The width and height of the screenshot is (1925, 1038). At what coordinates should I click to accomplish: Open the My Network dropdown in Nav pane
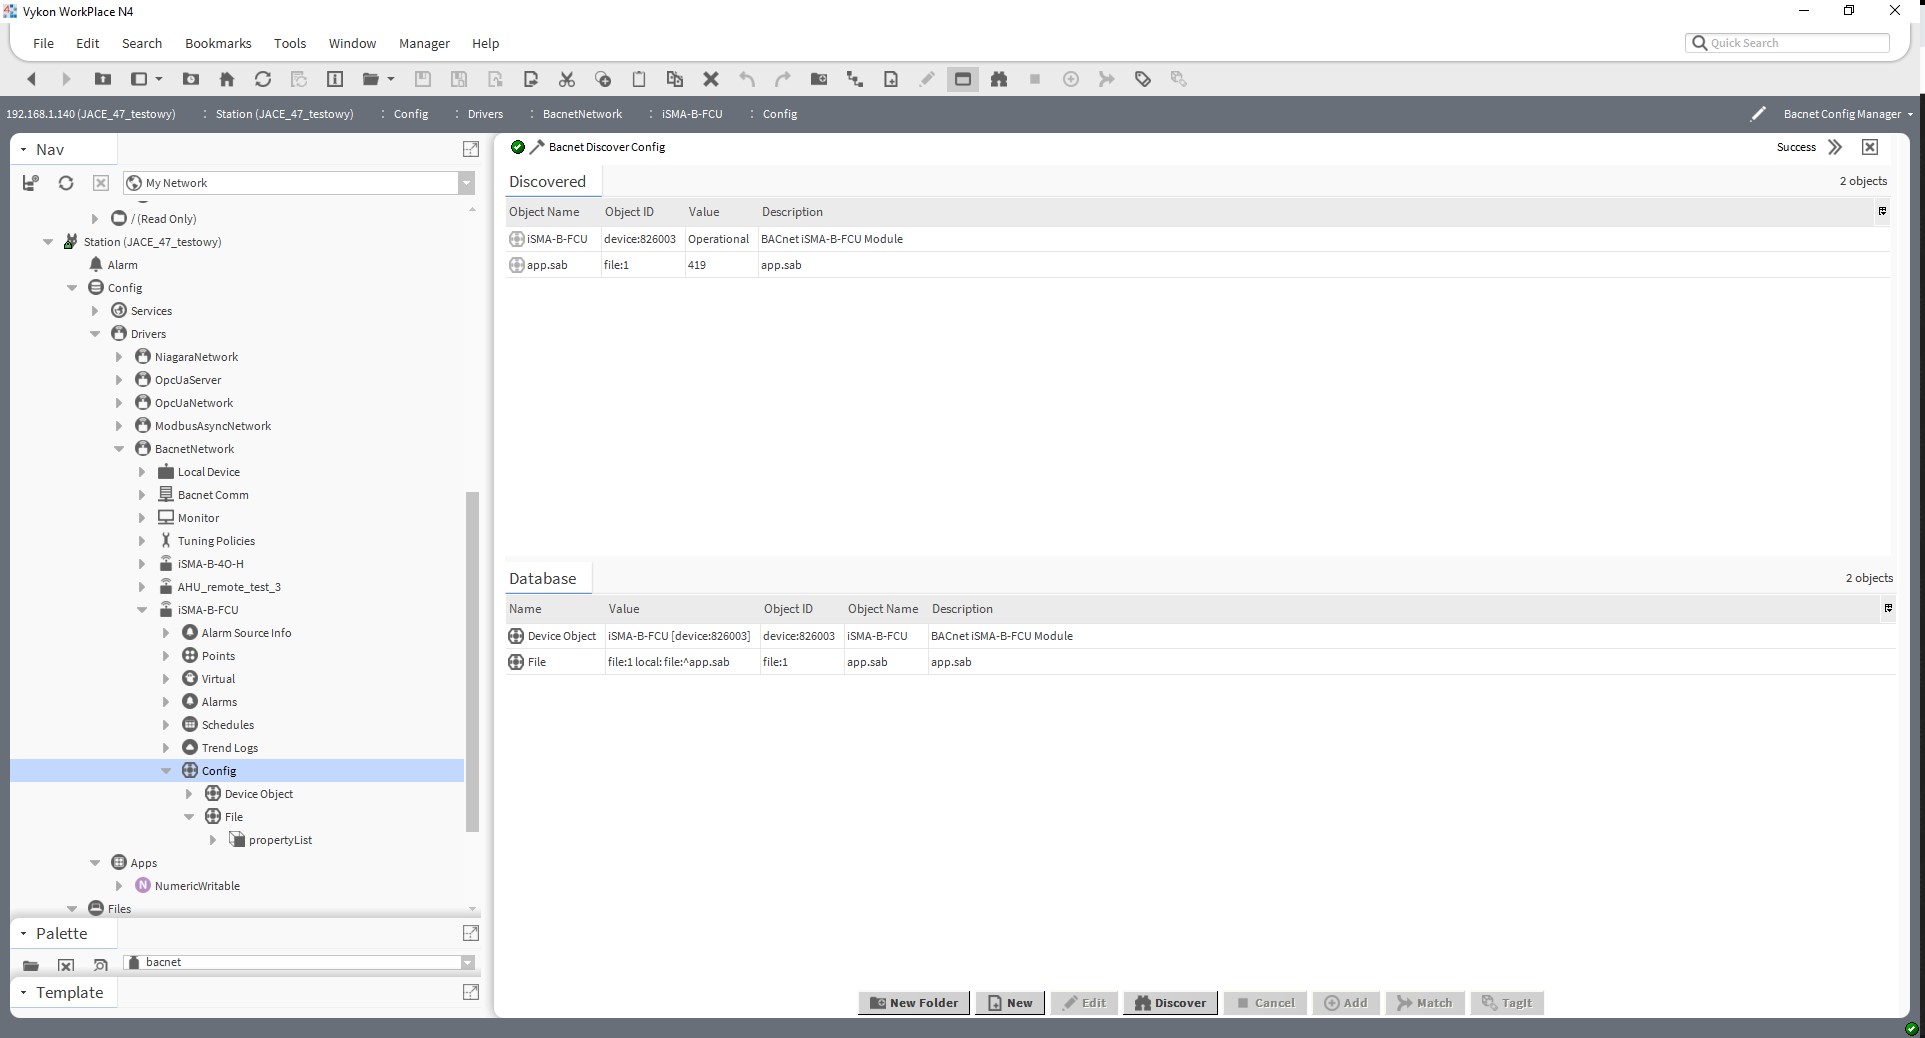click(466, 183)
